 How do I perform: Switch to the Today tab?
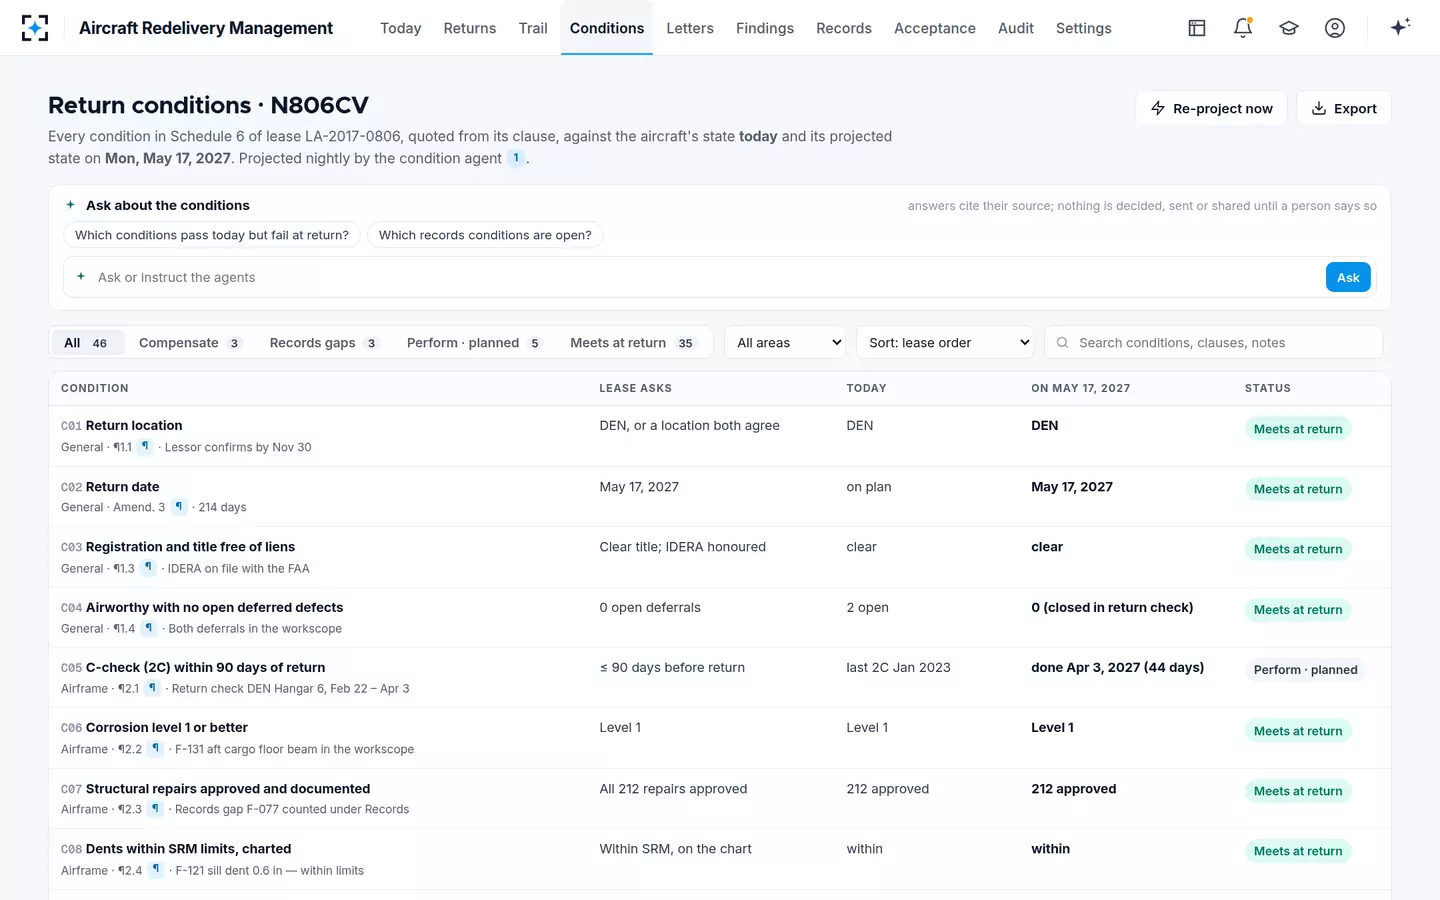[400, 28]
